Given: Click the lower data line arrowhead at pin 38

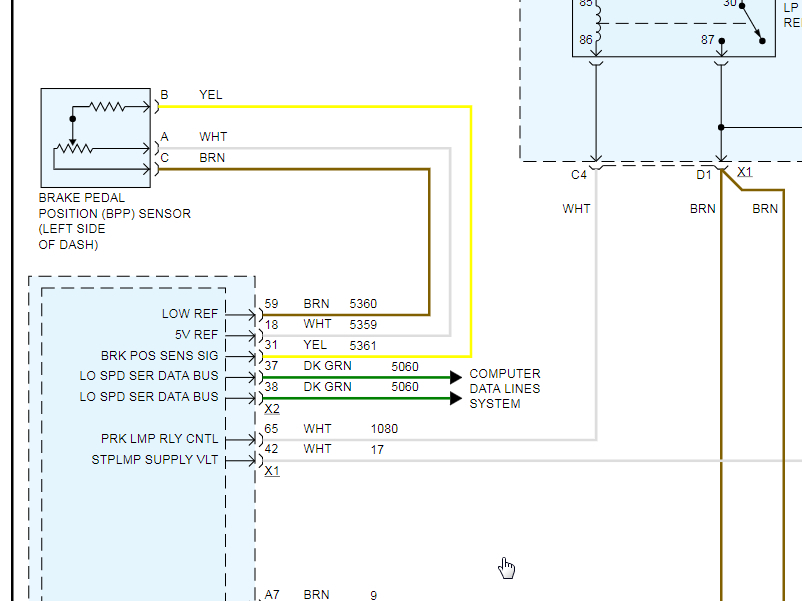Looking at the screenshot, I should pyautogui.click(x=456, y=398).
